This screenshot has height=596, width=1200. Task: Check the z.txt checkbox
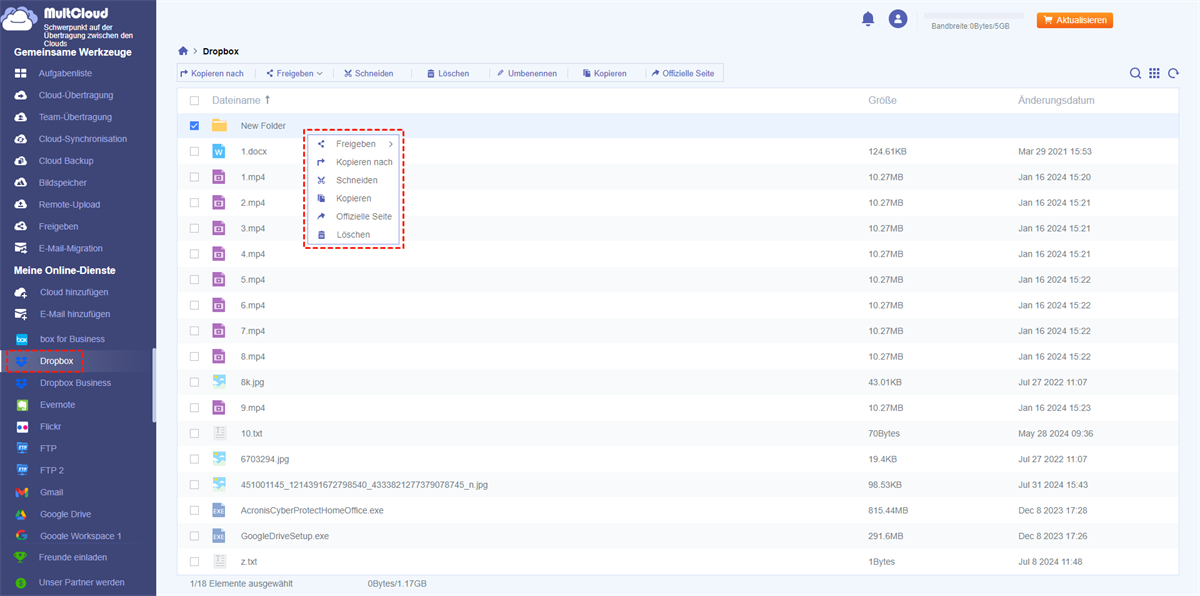coord(194,562)
